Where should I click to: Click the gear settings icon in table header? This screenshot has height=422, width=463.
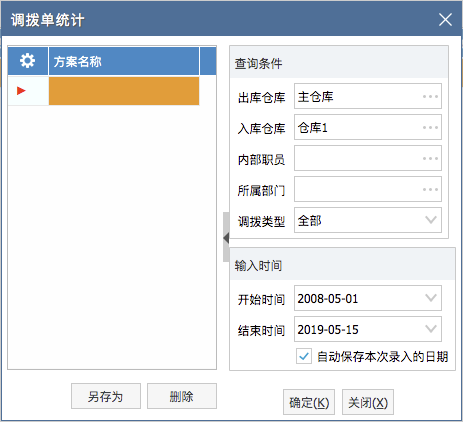tap(27, 61)
